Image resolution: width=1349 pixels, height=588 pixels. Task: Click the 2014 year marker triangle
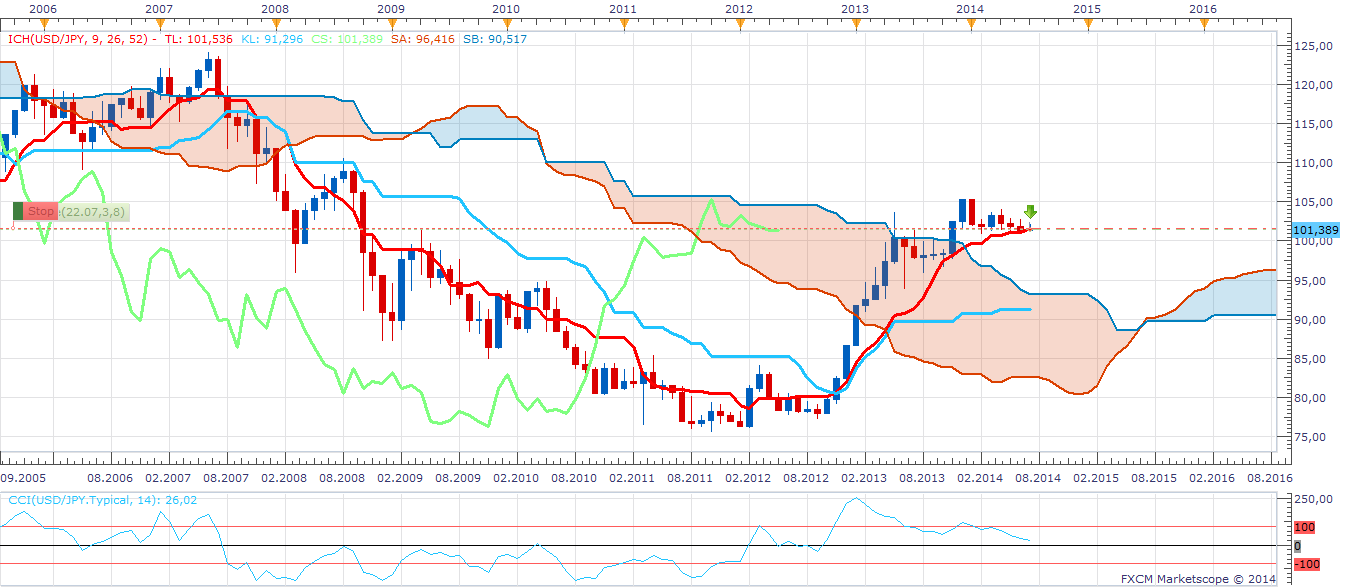971,26
